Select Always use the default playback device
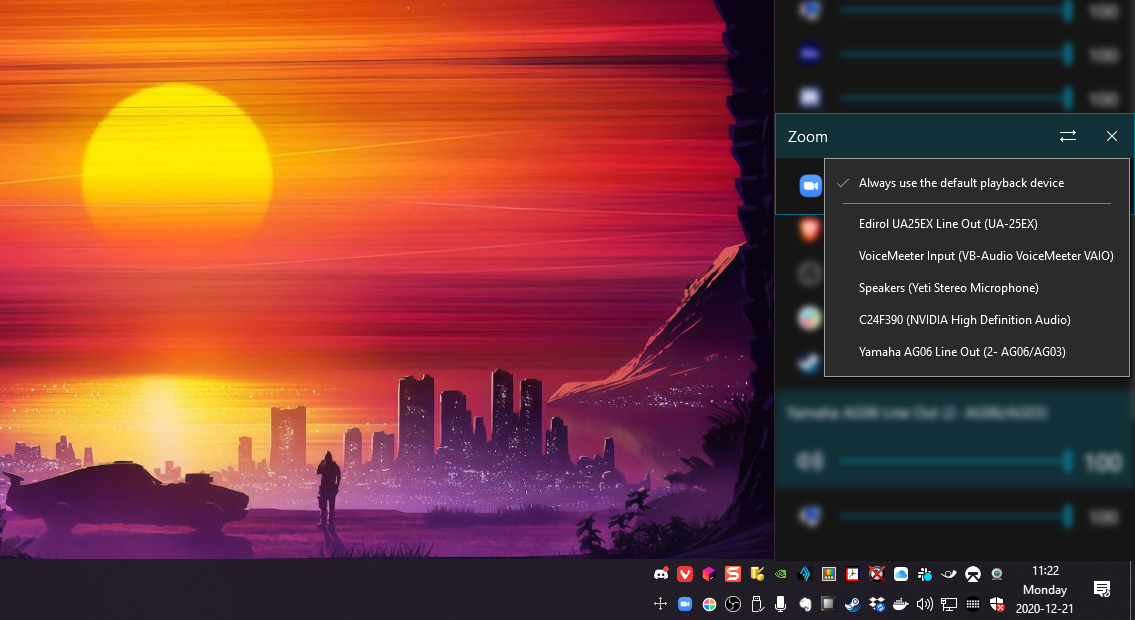The width and height of the screenshot is (1135, 620). (976, 183)
